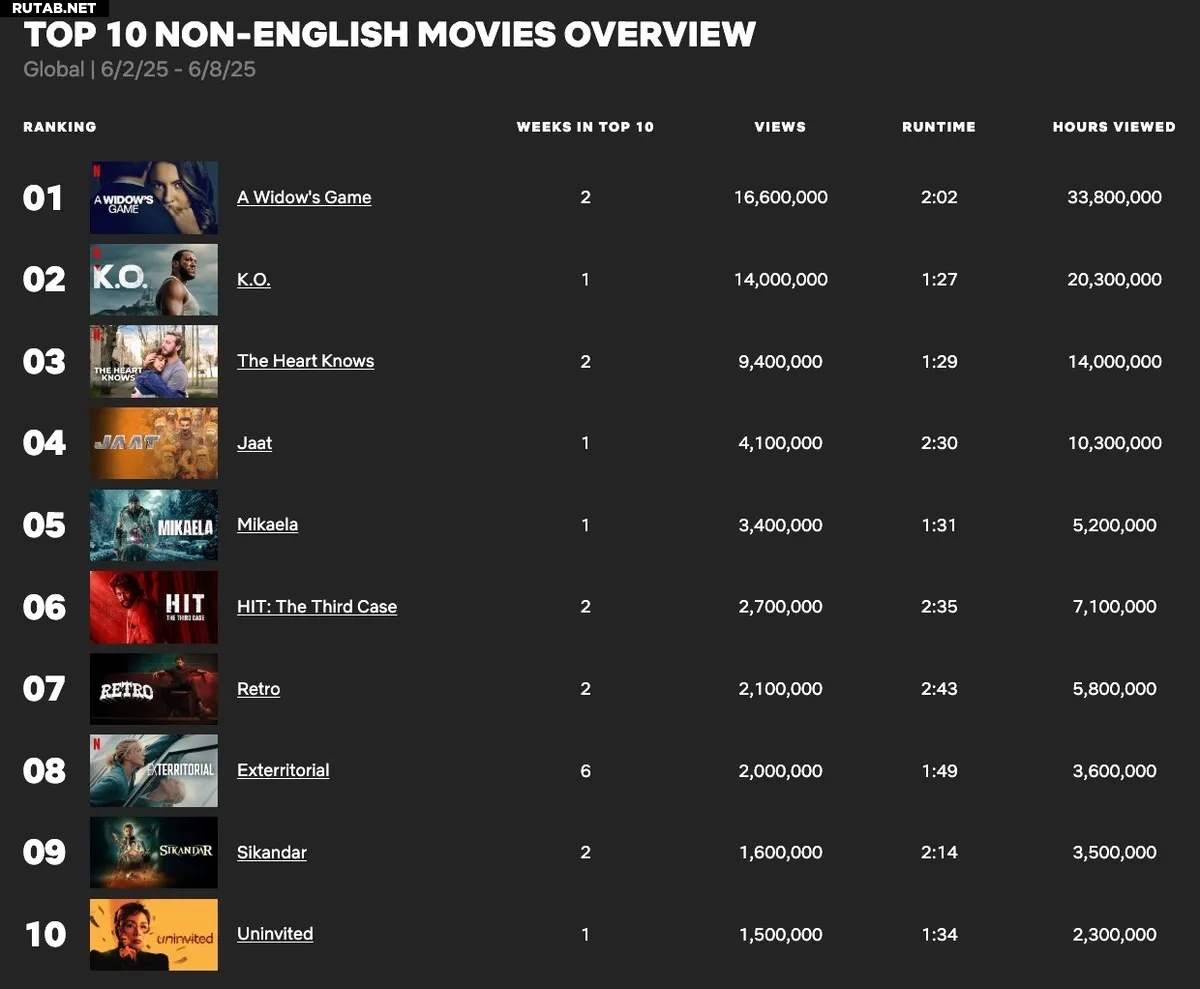Click rank number 04
Viewport: 1200px width, 989px height.
[44, 443]
